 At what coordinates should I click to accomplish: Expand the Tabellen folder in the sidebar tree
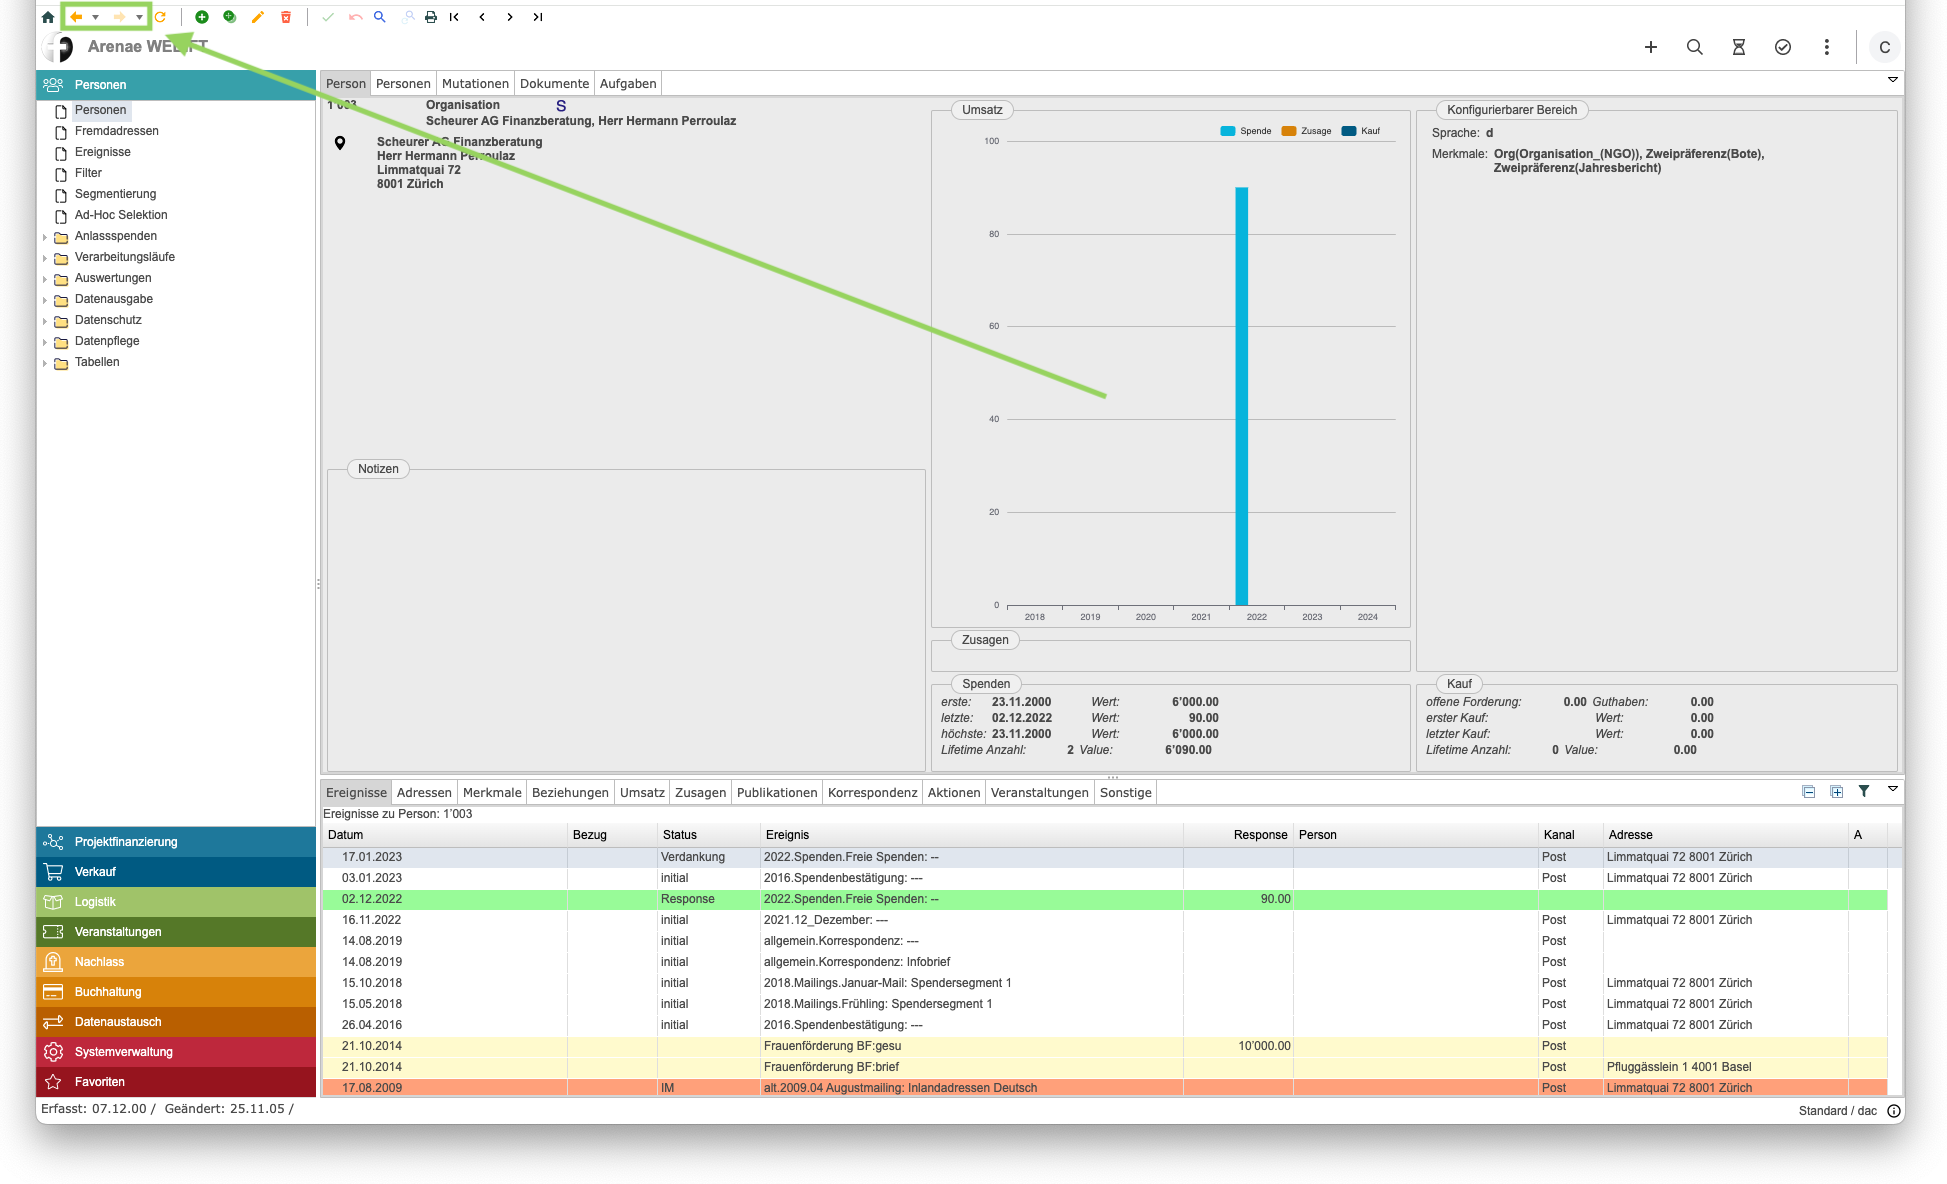click(45, 363)
